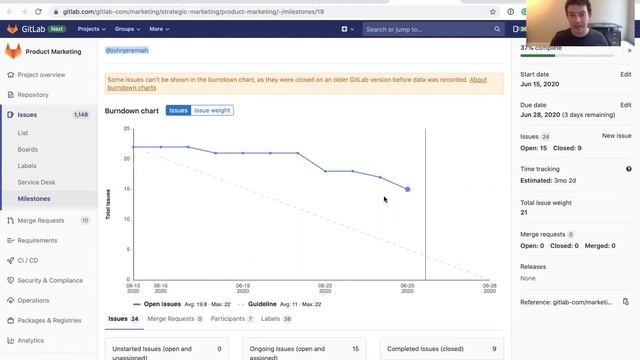This screenshot has height=360, width=640.
Task: Select the Issues burndown toggle
Action: point(178,110)
